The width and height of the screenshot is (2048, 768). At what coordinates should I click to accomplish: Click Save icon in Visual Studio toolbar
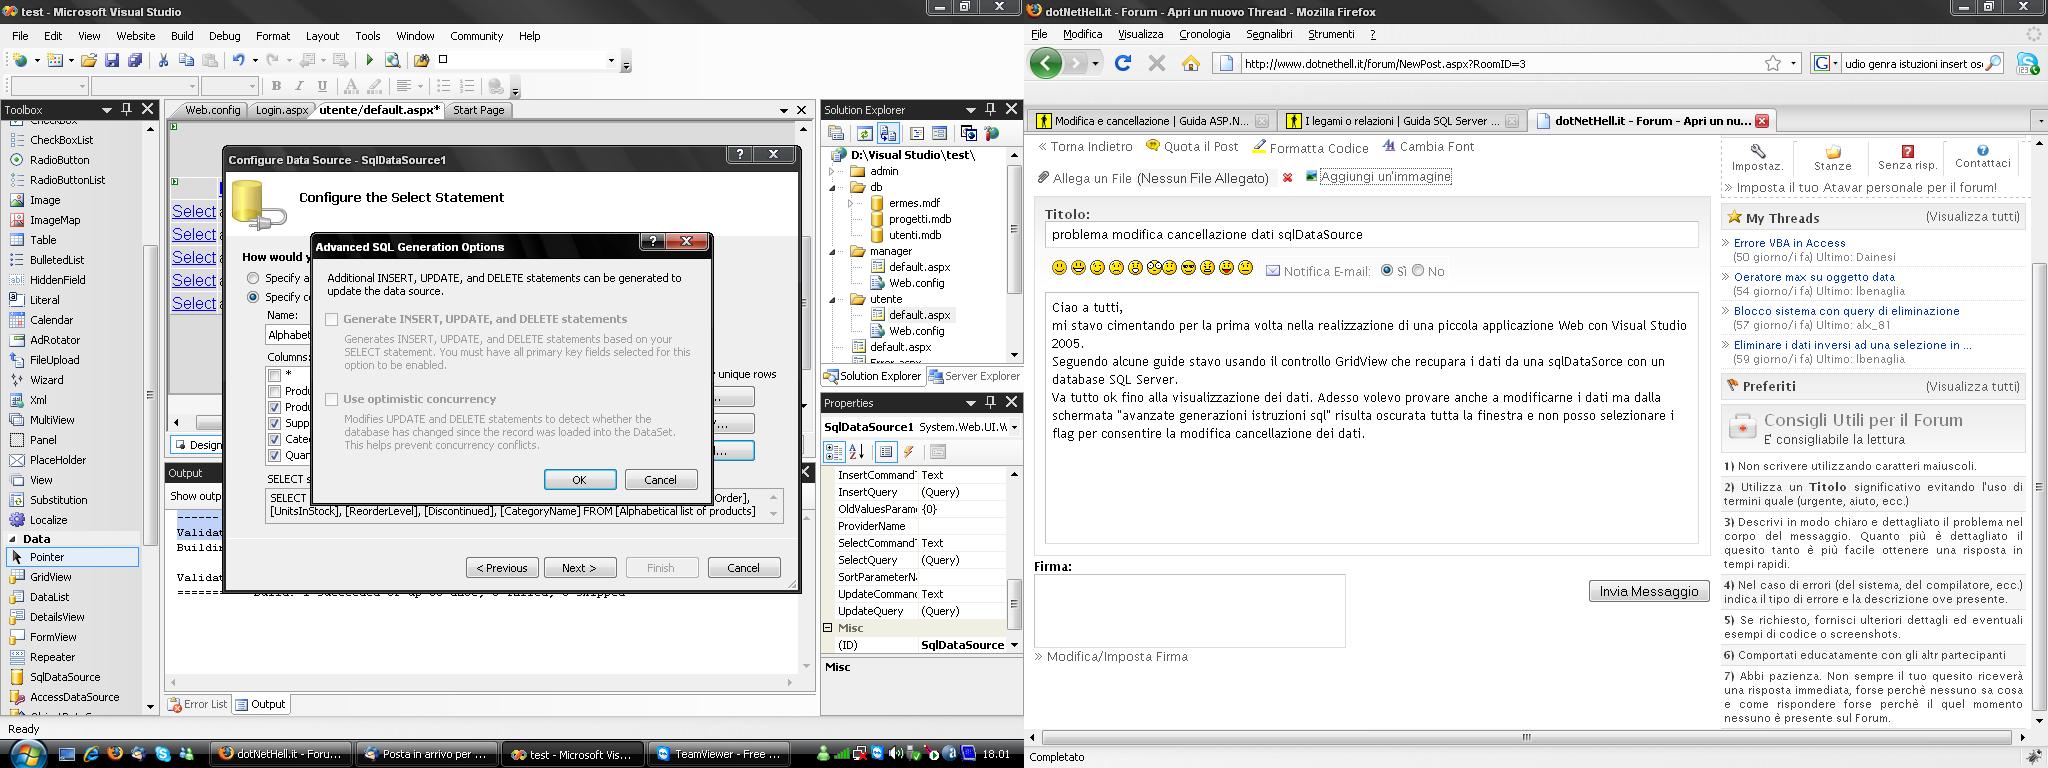pos(112,60)
